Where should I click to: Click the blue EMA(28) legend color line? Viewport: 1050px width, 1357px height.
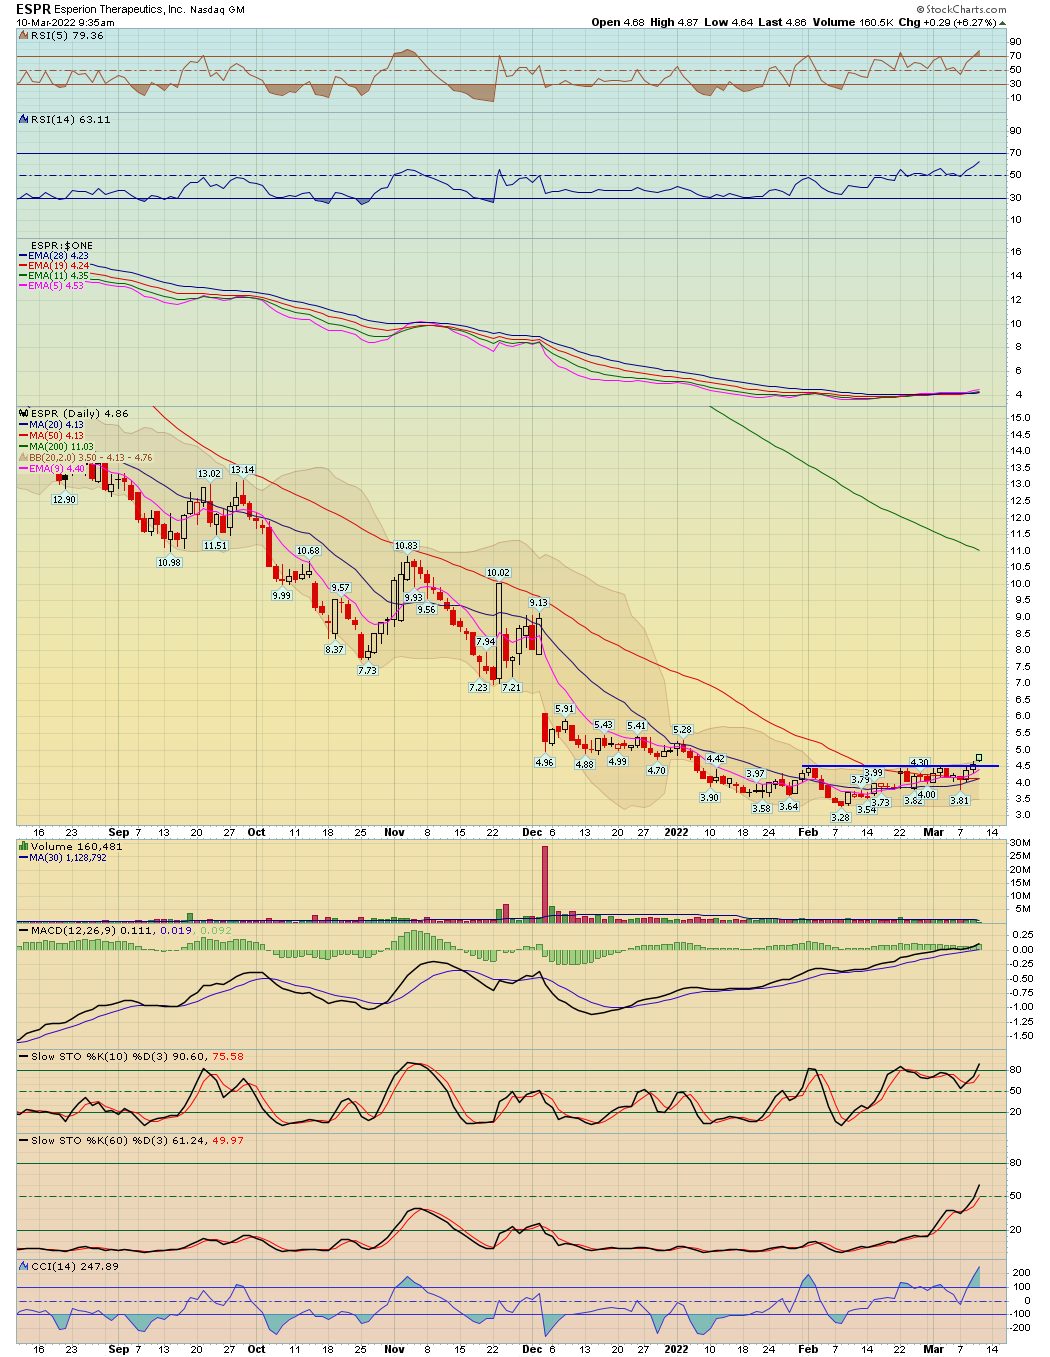click(23, 256)
